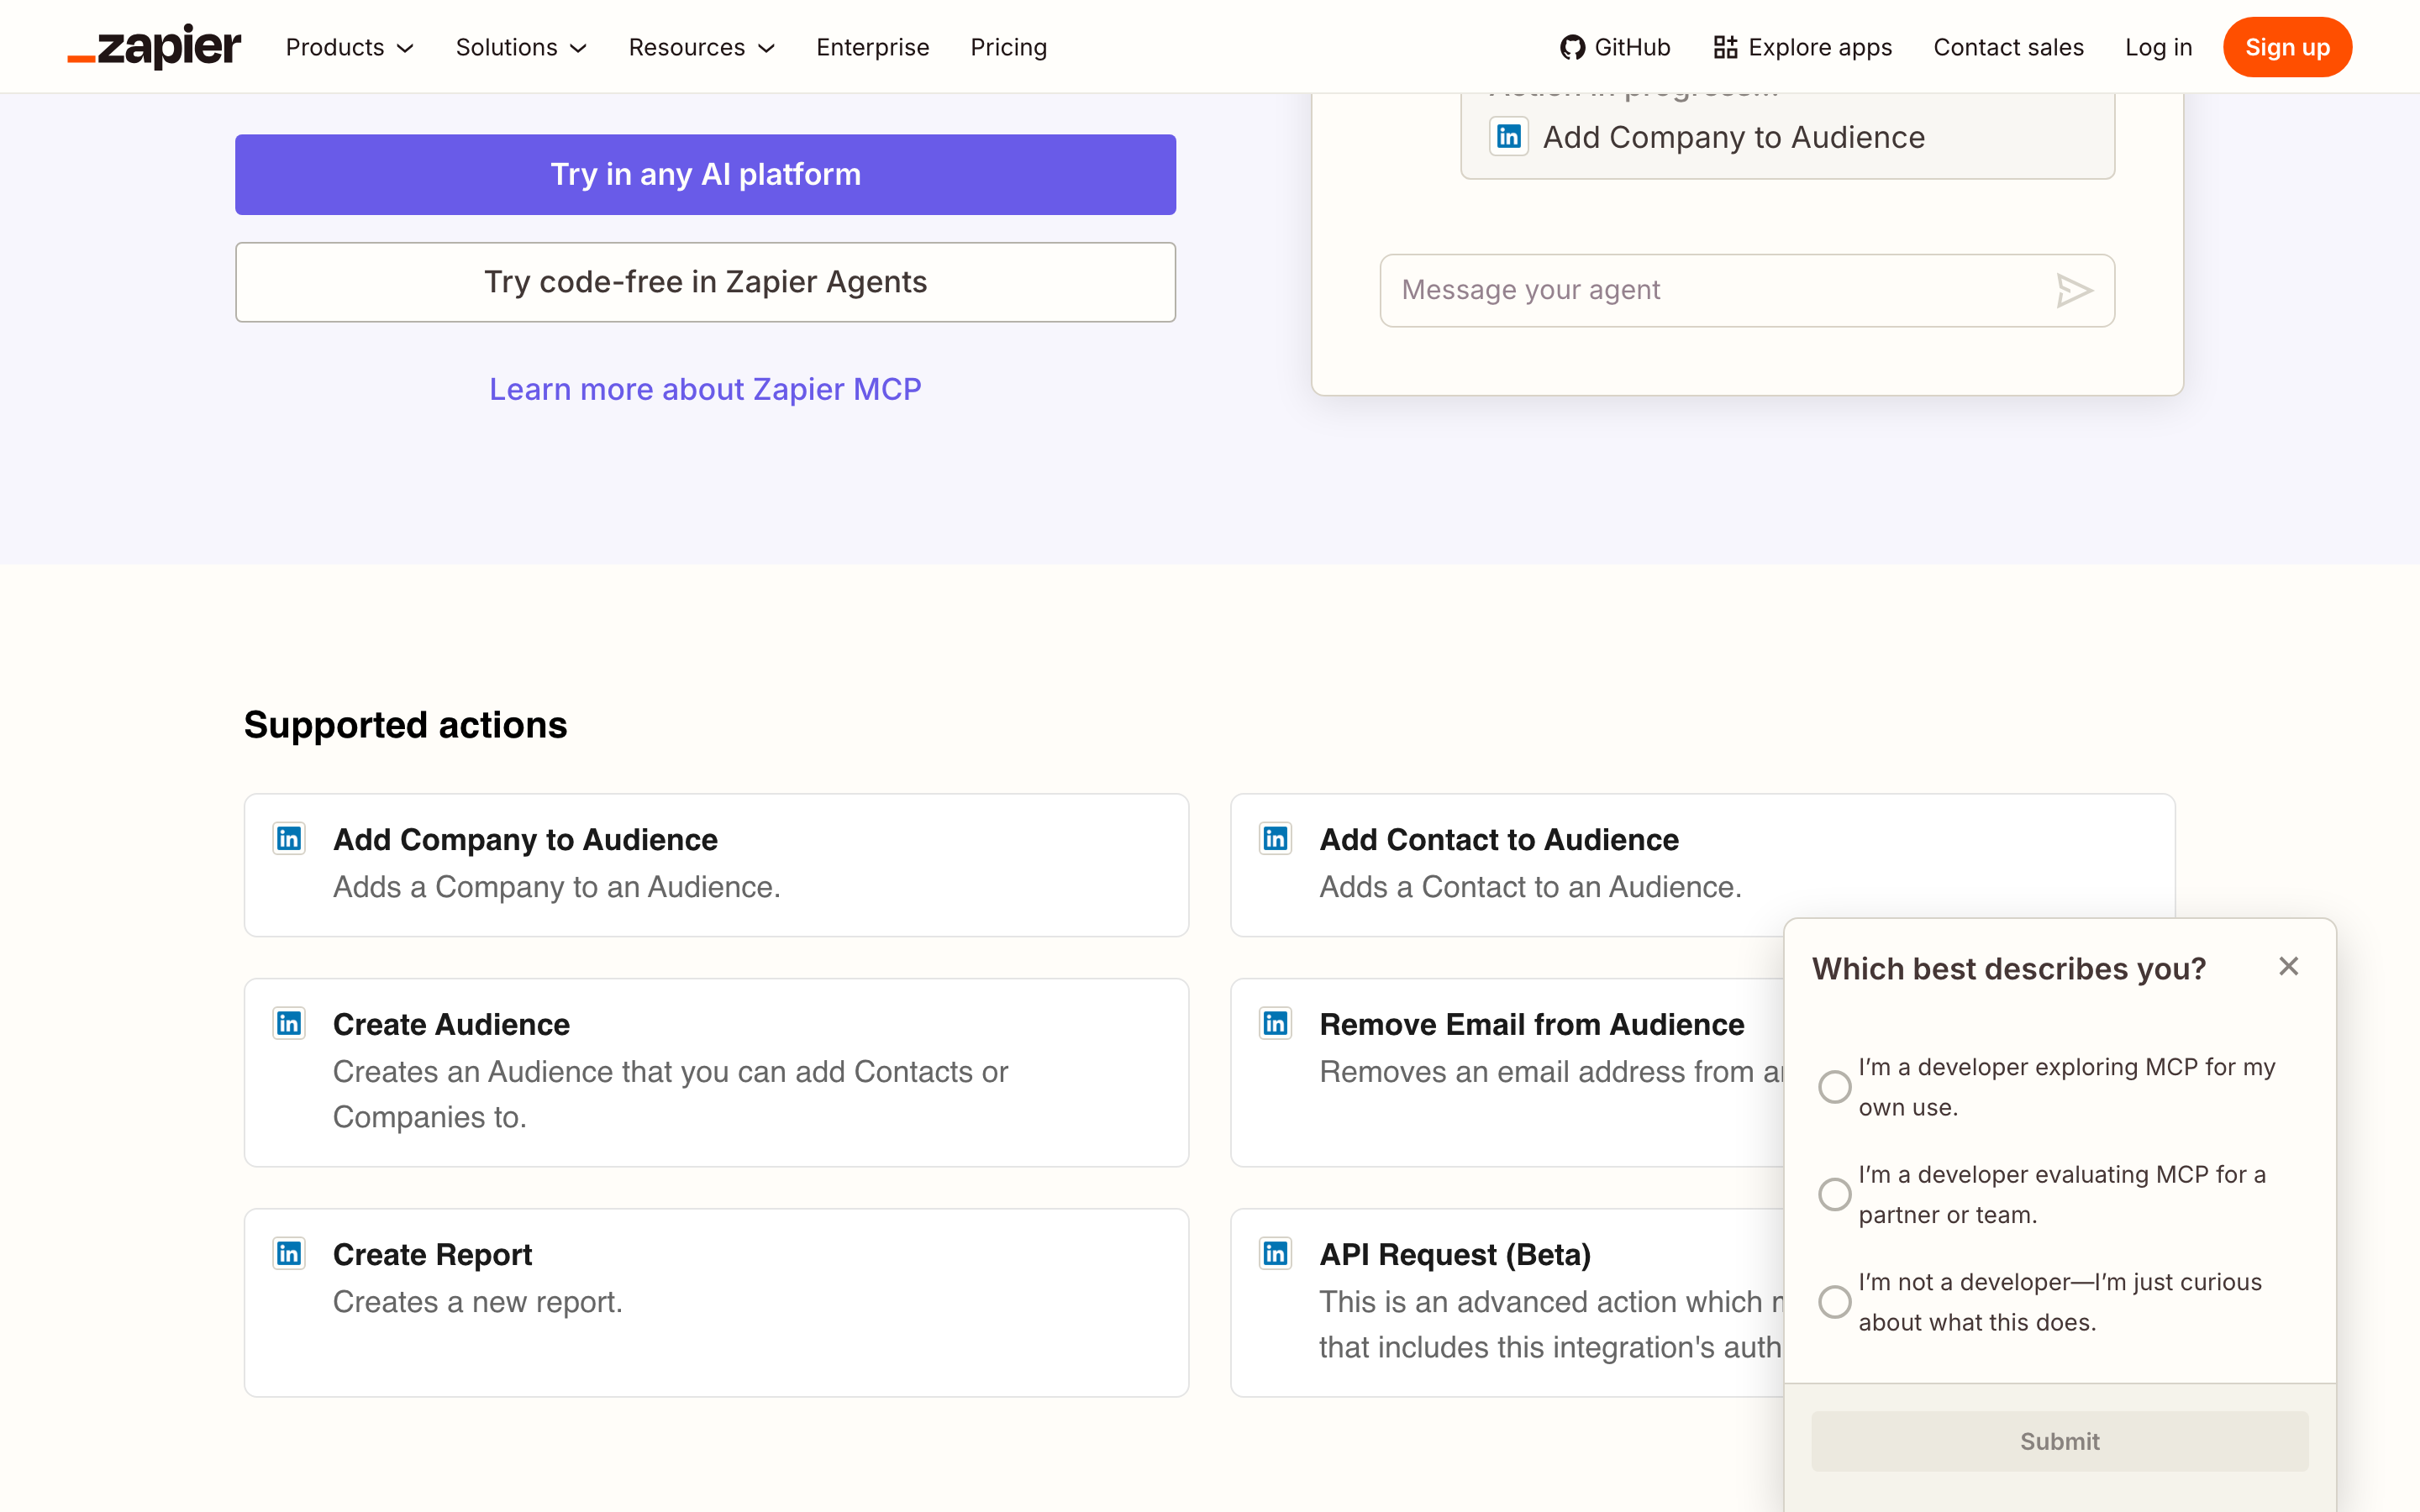Click Log in
The width and height of the screenshot is (2420, 1512).
2158,47
